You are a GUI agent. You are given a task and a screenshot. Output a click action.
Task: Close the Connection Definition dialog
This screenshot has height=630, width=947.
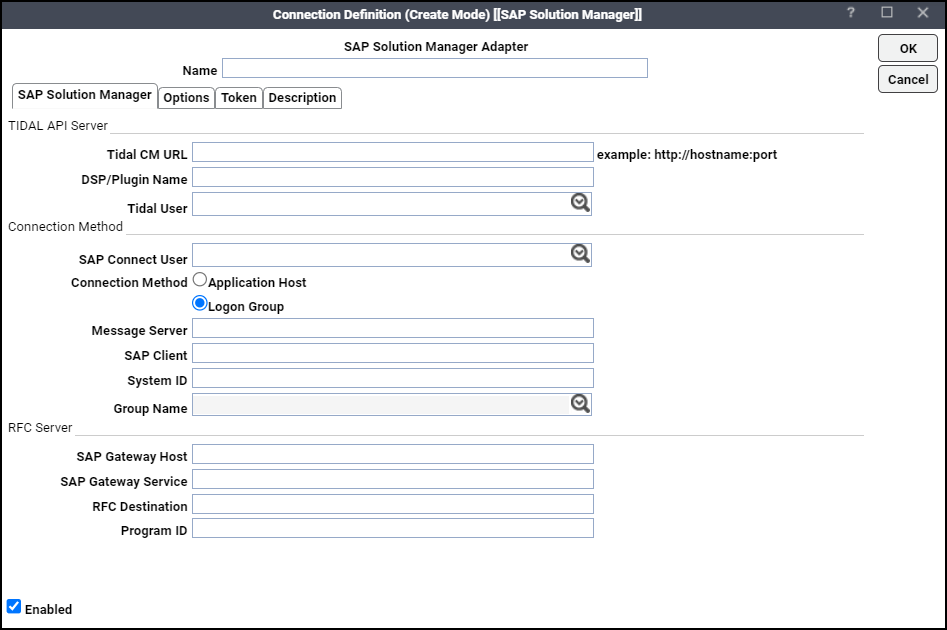pos(923,13)
